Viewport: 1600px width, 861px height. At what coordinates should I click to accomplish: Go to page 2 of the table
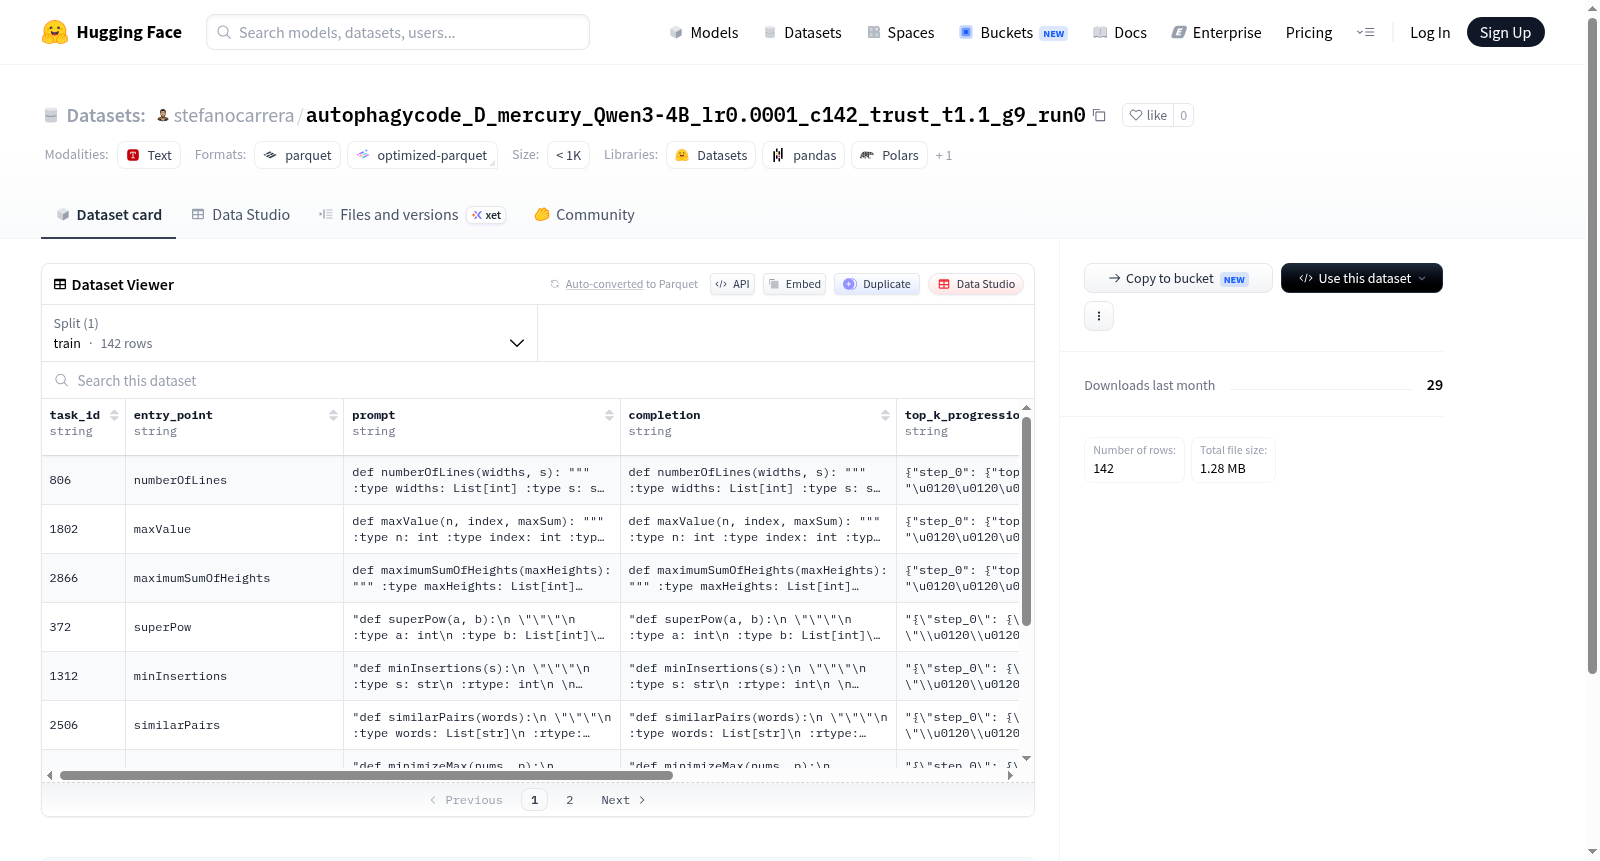click(x=570, y=800)
